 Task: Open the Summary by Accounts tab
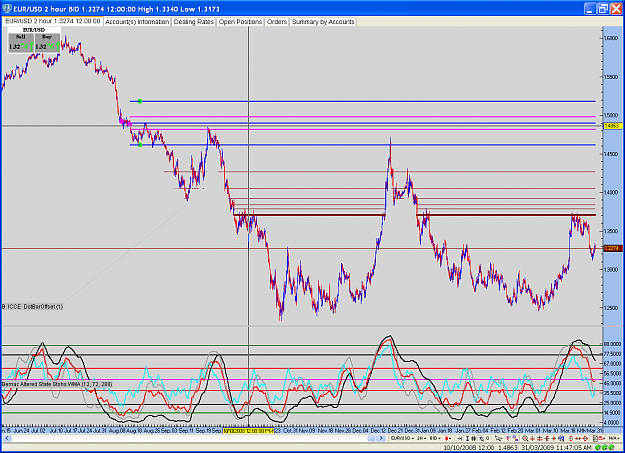(323, 22)
